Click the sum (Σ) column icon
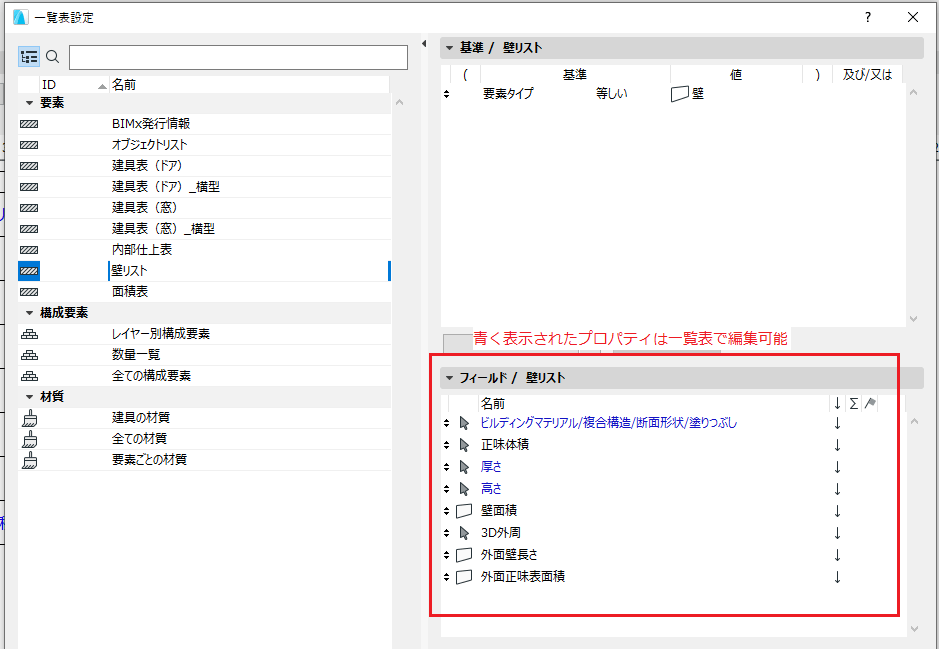939x649 pixels. 855,403
